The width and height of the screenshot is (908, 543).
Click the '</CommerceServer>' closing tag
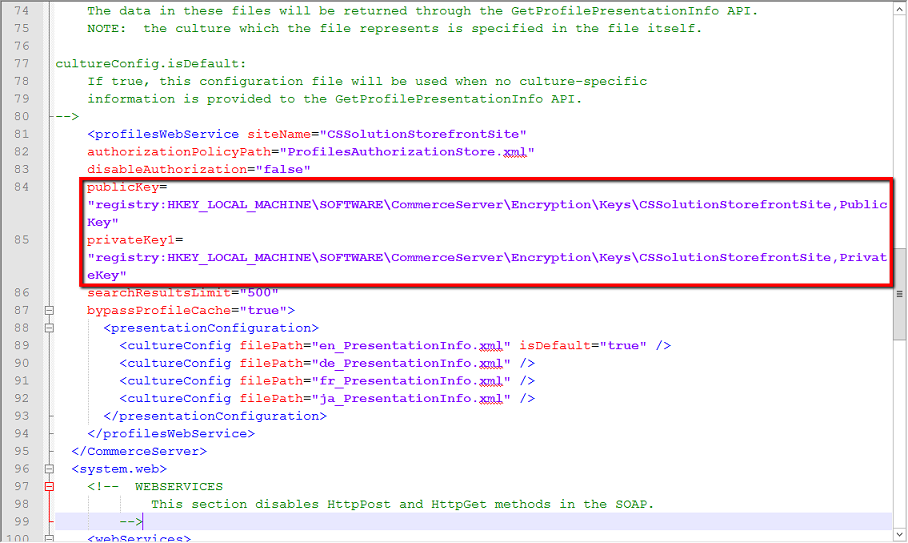139,452
